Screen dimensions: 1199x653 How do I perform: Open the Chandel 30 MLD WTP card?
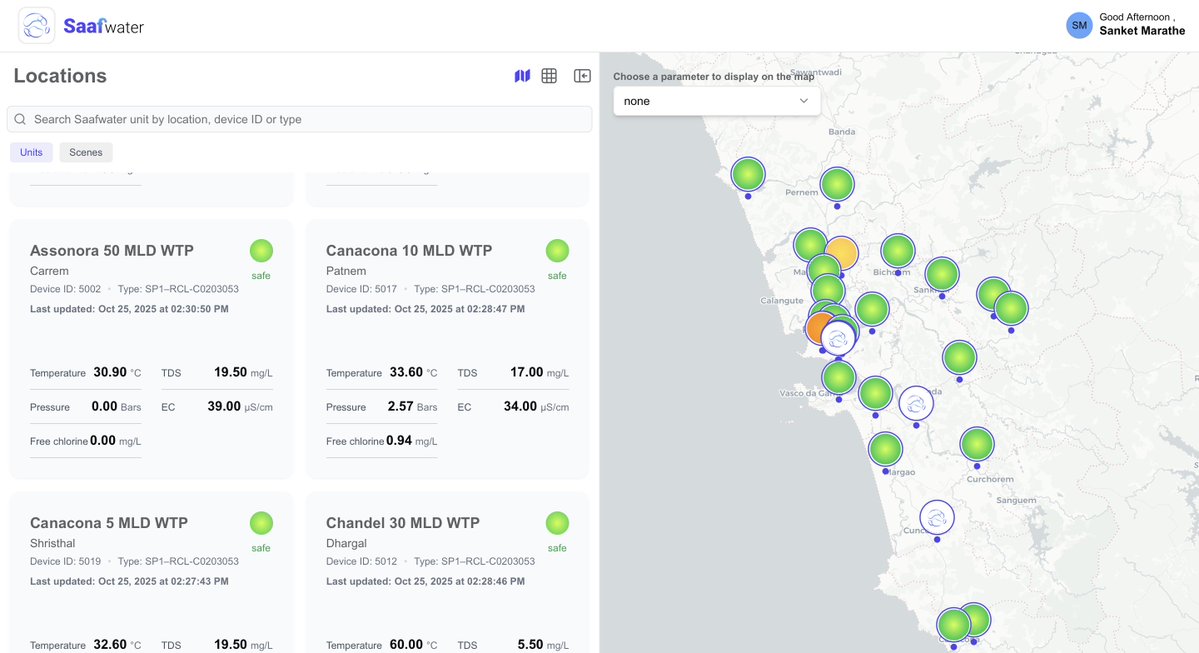[x=447, y=573]
